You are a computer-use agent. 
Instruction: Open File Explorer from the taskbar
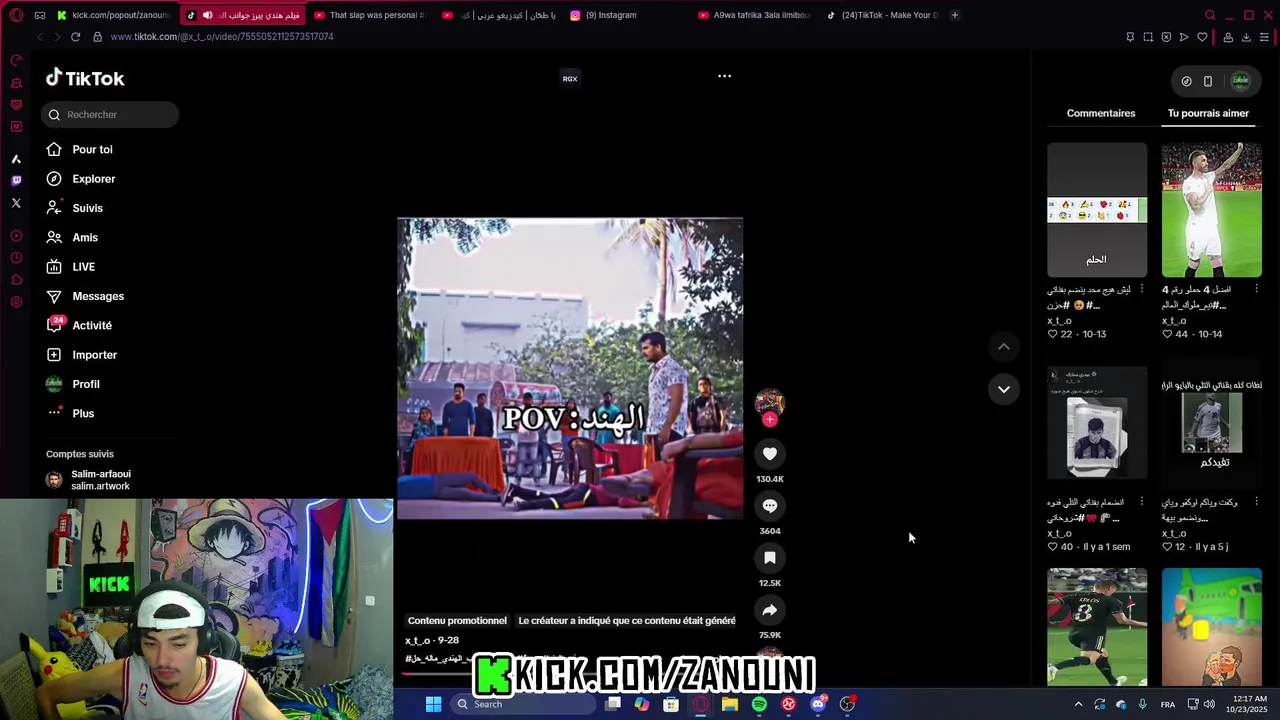(x=730, y=704)
